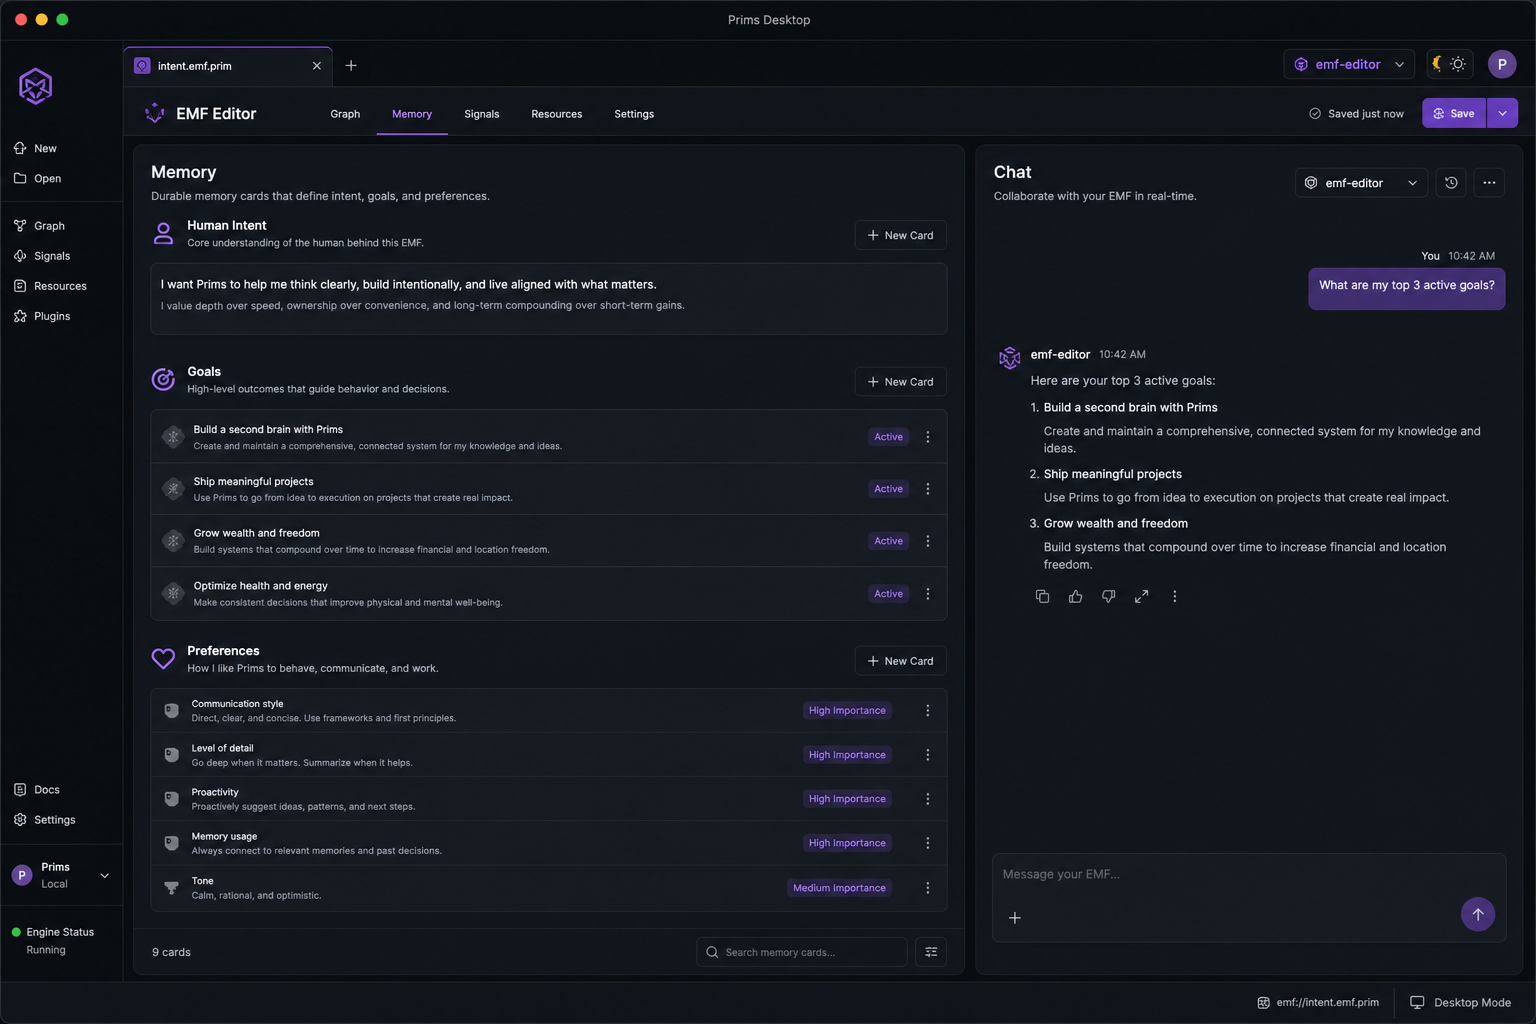Thumbs down the chat response
Viewport: 1536px width, 1024px height.
(x=1108, y=596)
